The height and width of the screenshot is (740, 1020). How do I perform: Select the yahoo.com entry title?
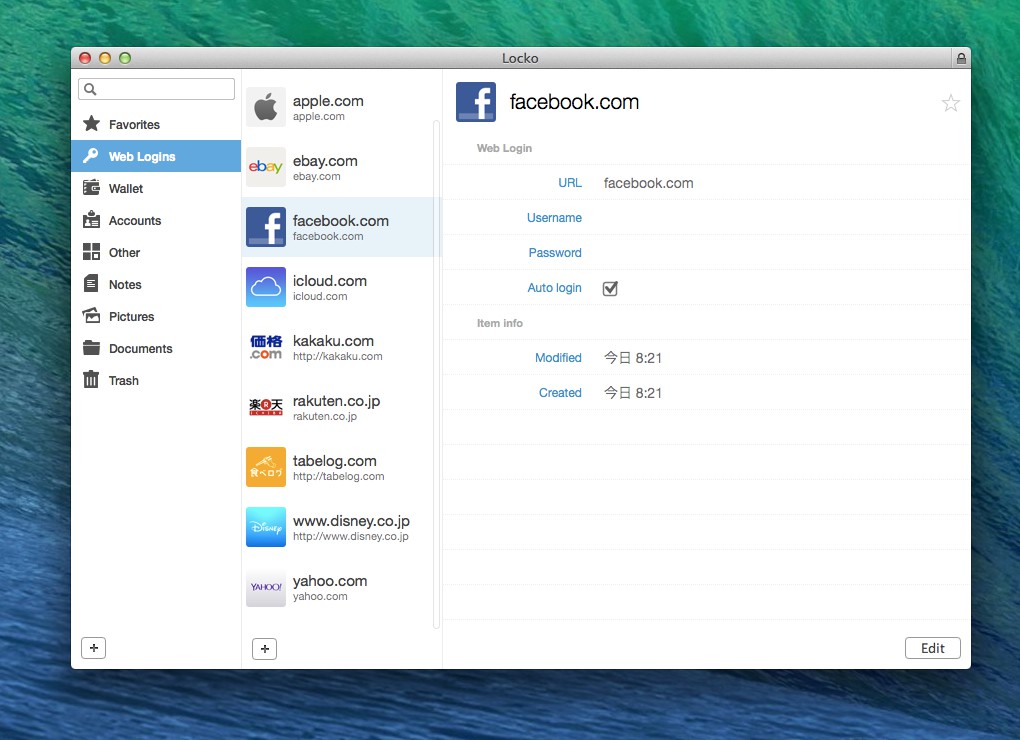(330, 581)
